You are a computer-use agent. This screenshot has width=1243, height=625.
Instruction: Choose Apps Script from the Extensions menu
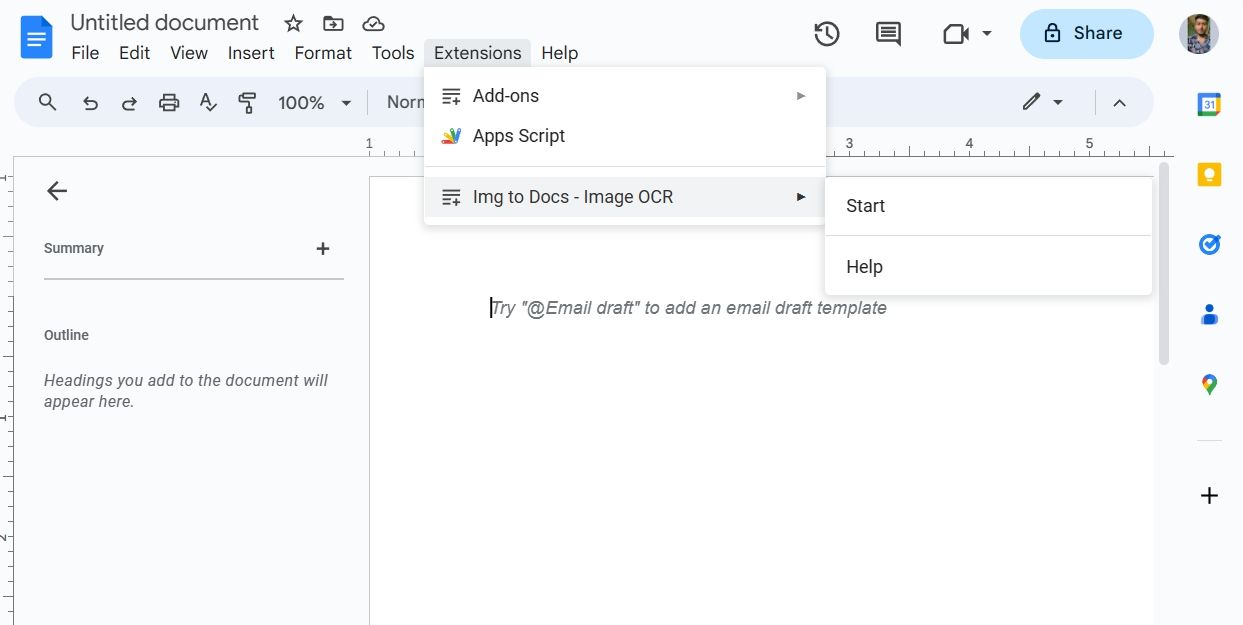click(x=519, y=136)
